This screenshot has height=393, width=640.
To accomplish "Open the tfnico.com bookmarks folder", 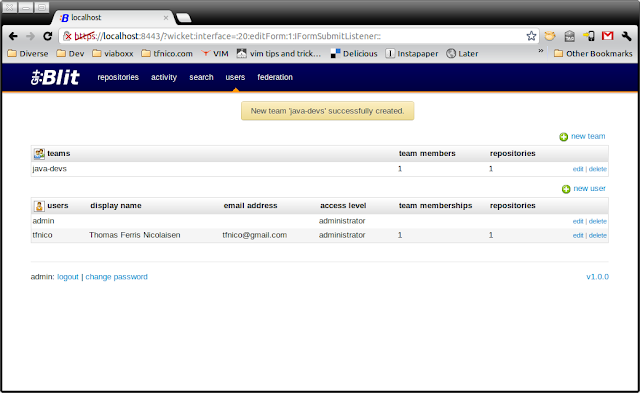I will pos(167,53).
